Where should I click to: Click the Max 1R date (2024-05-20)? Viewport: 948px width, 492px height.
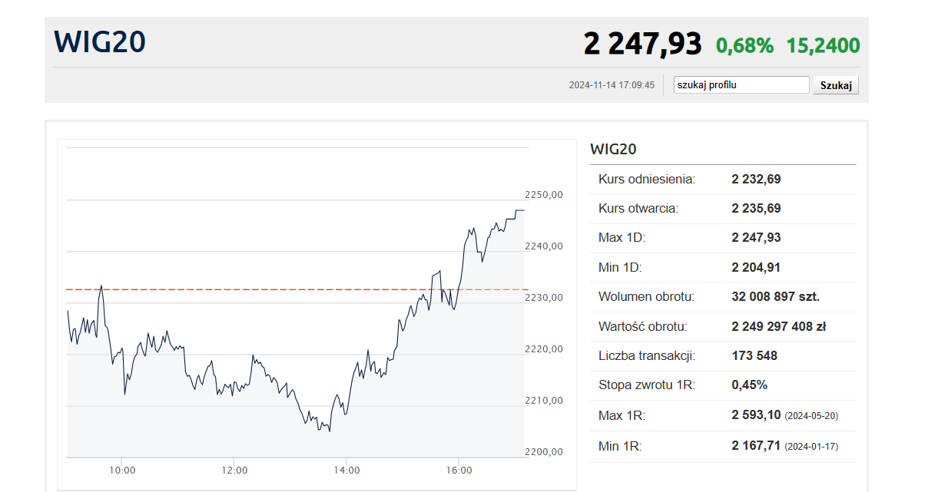[x=811, y=415]
